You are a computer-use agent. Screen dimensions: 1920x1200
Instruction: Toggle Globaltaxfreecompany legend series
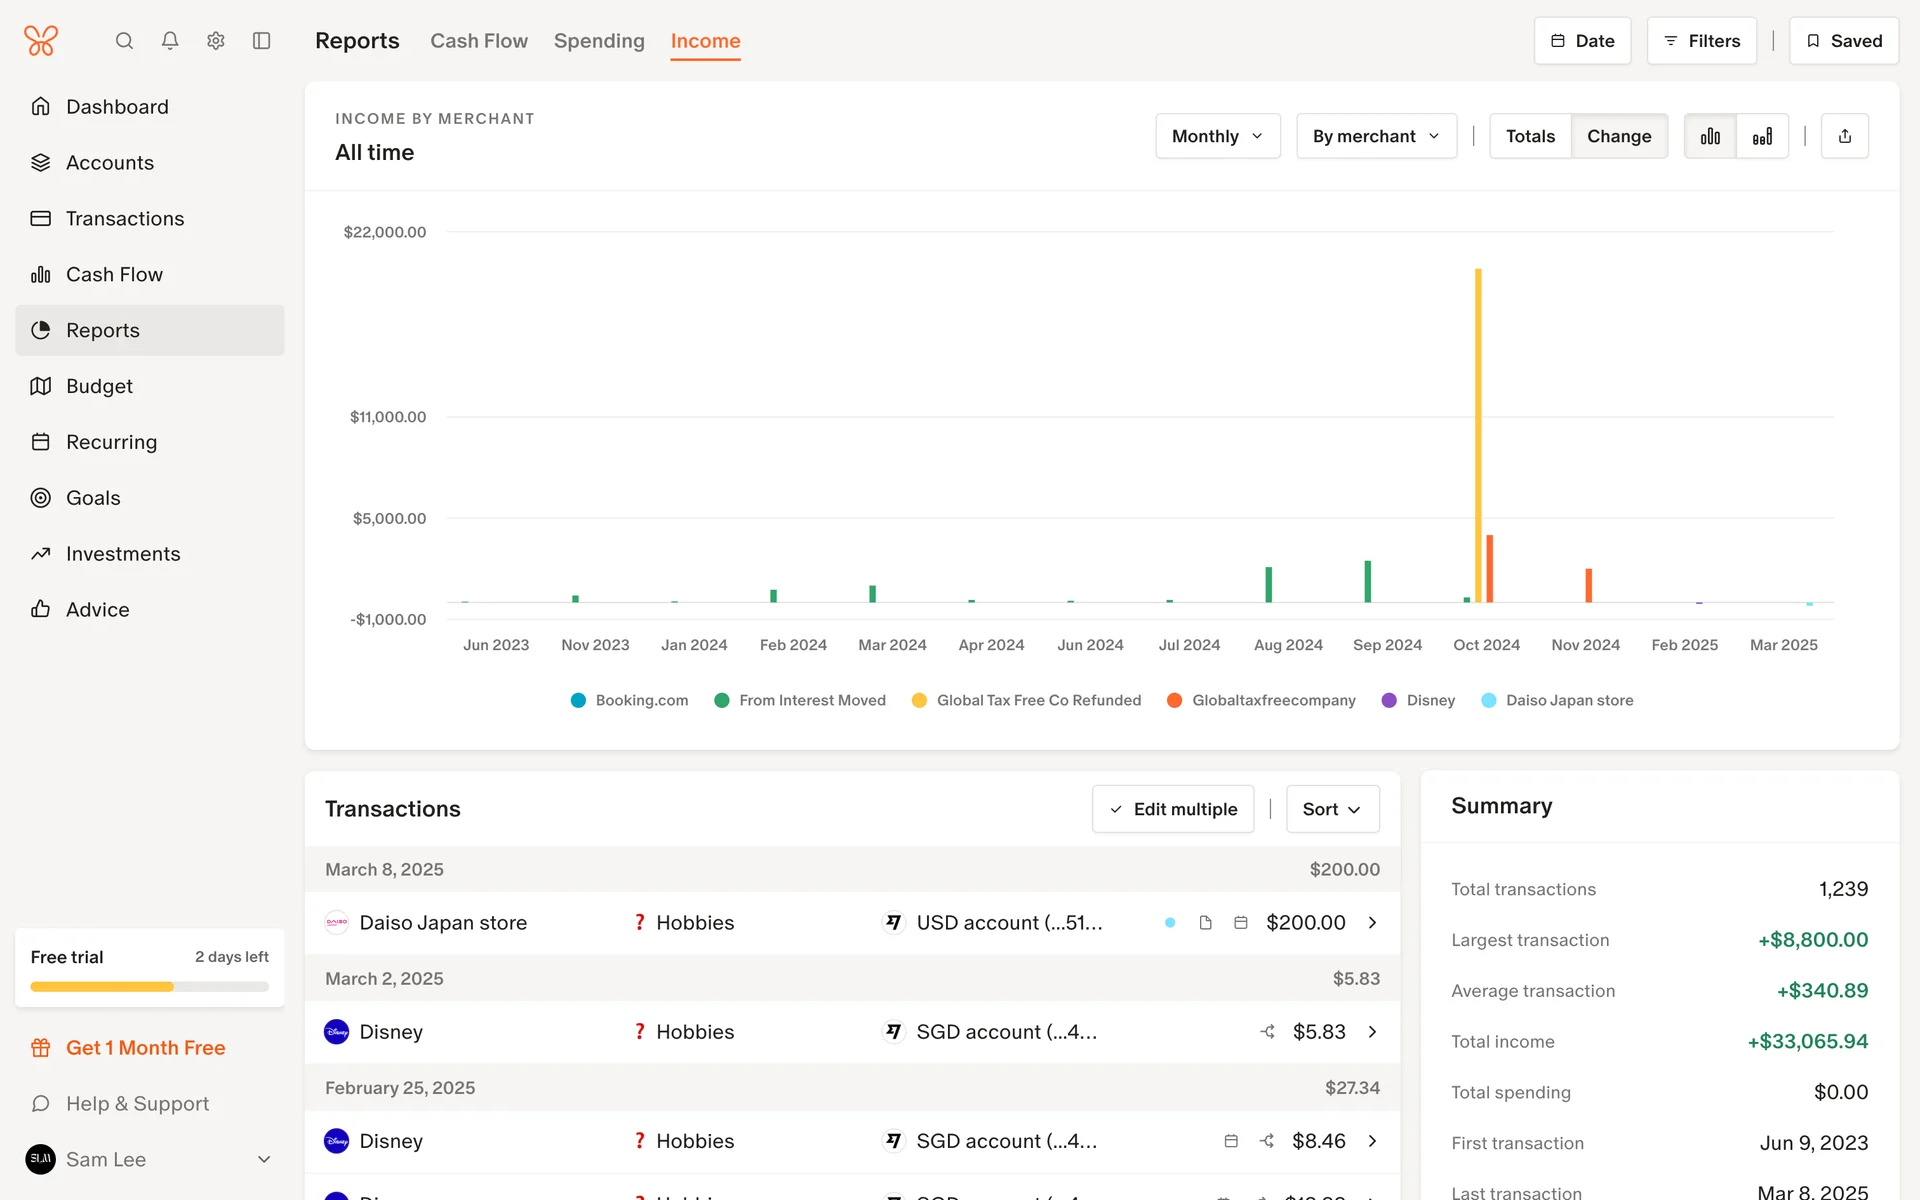(1272, 700)
